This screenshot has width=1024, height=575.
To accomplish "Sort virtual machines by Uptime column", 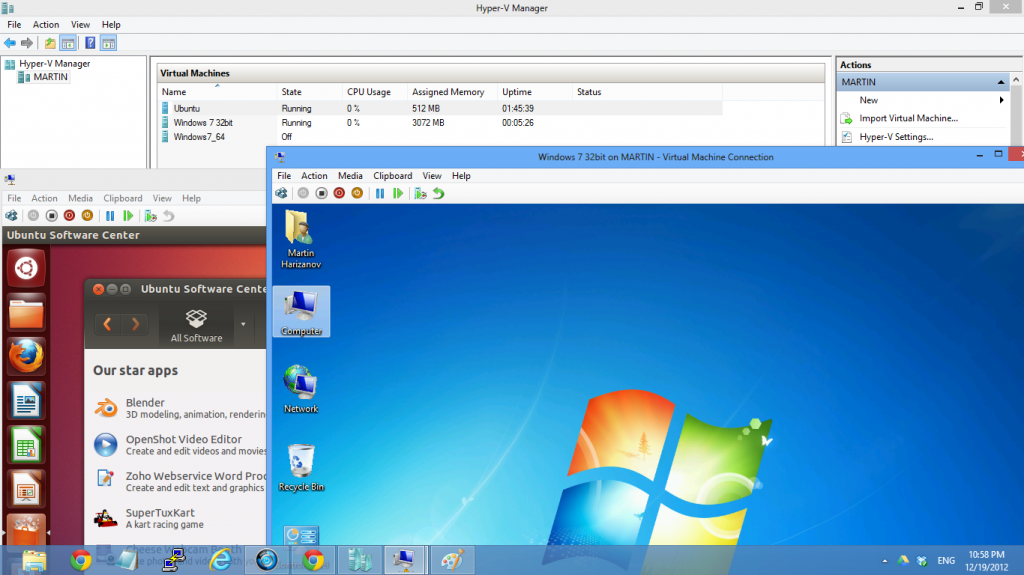I will click(x=534, y=92).
